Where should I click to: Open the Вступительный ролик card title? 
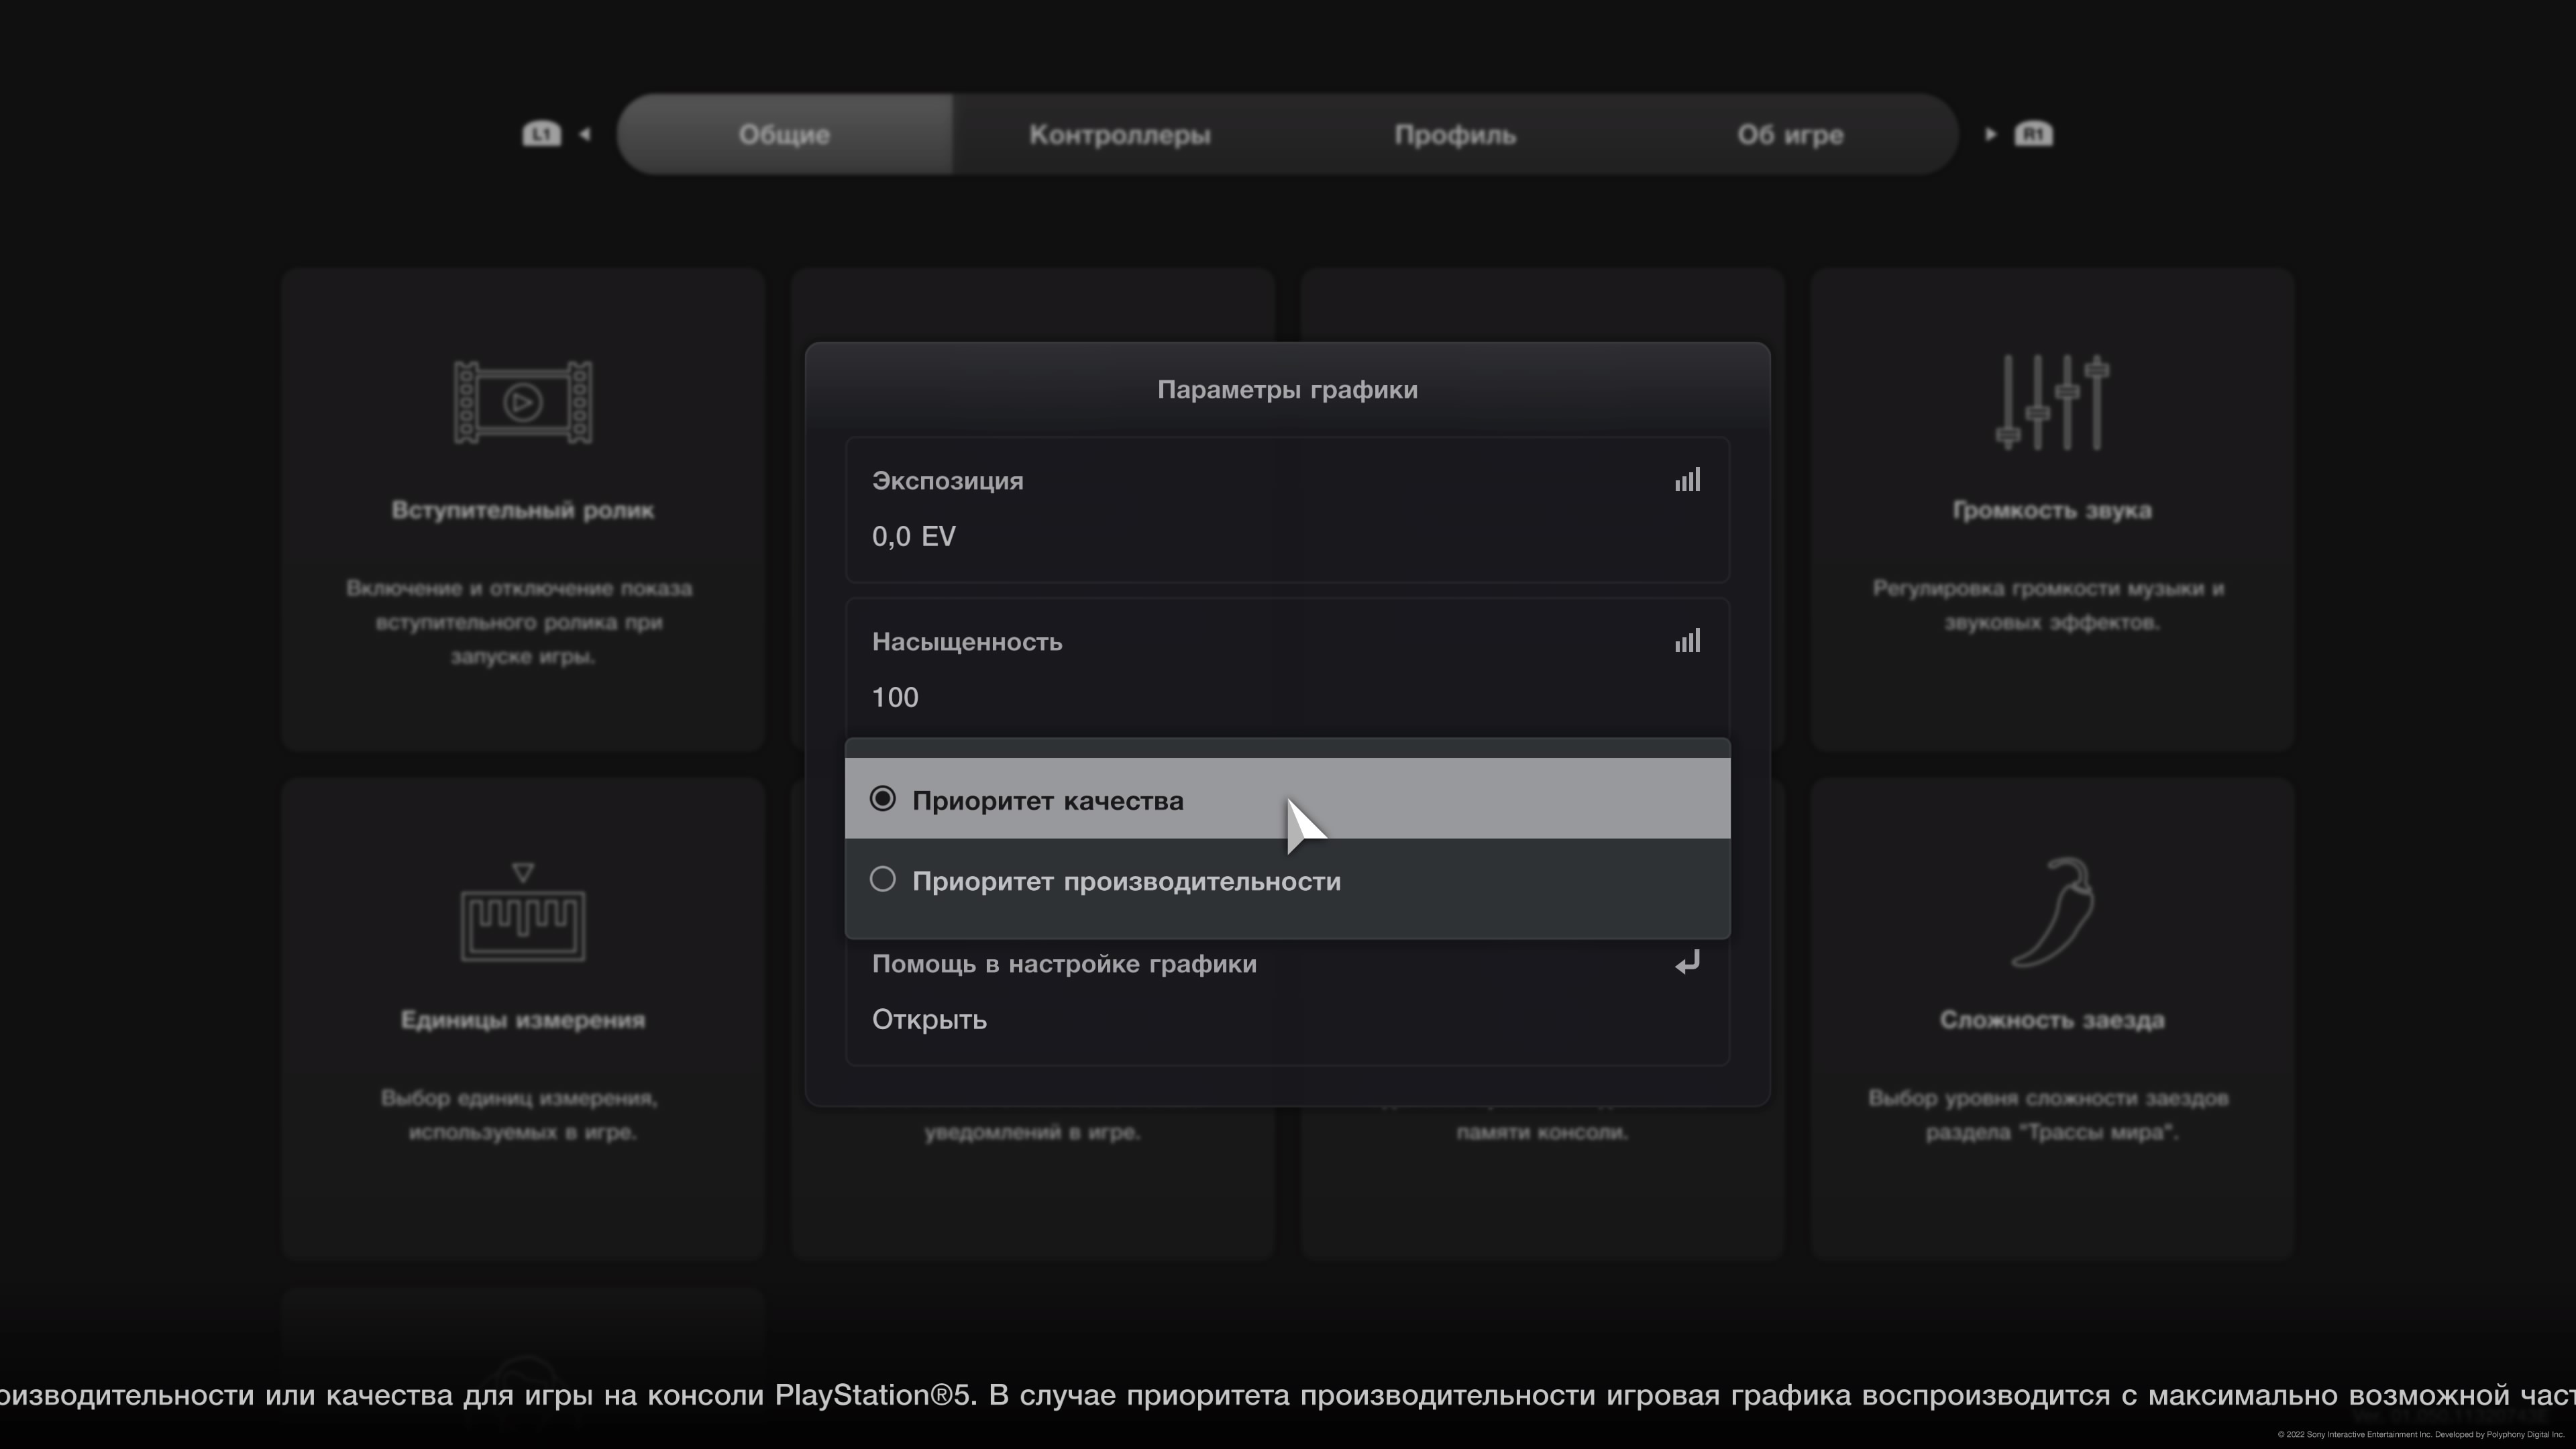(x=523, y=510)
